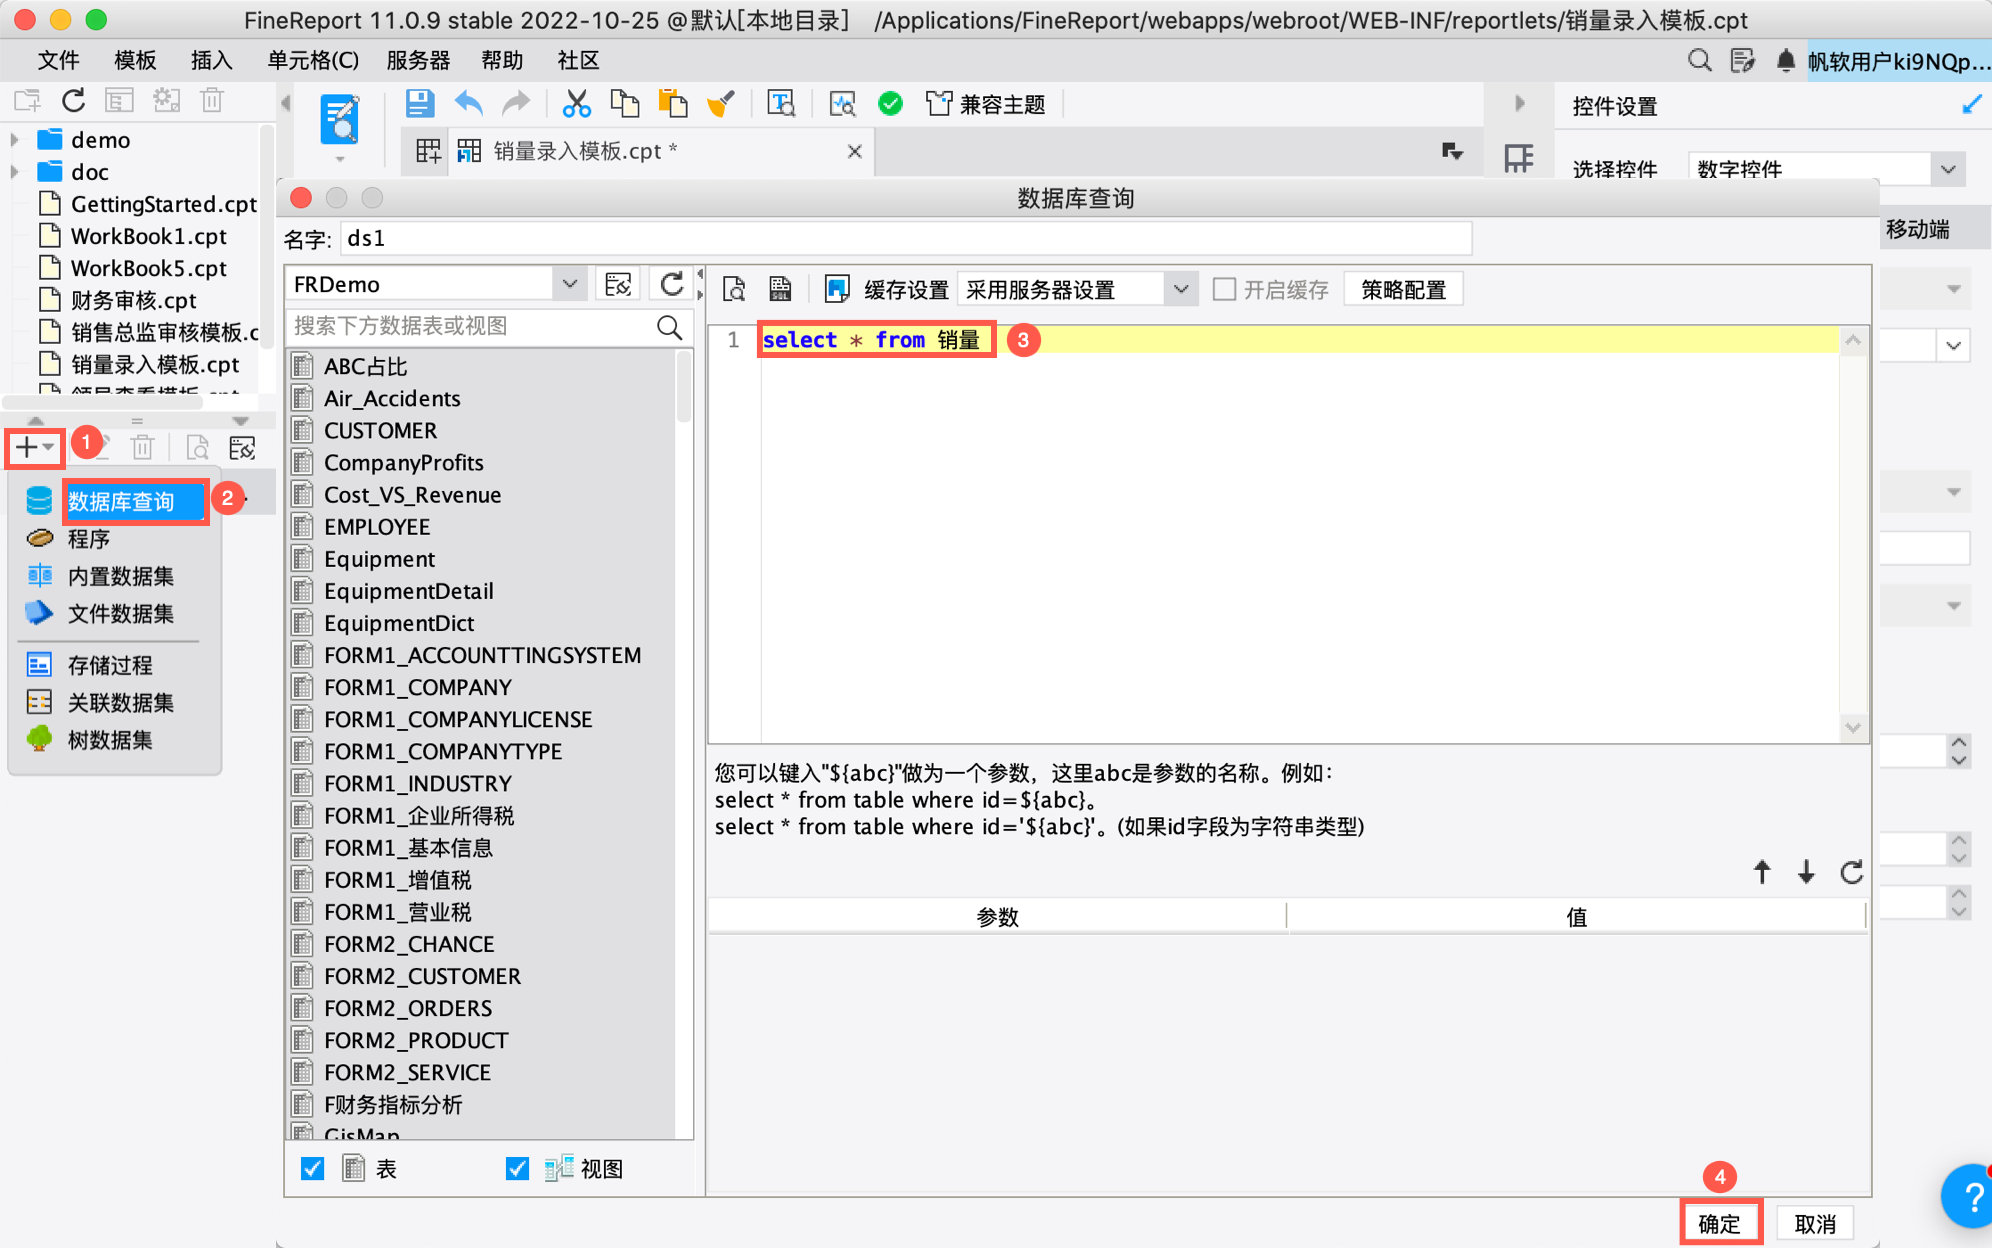
Task: Click search magnifier in table search box
Action: pyautogui.click(x=669, y=327)
